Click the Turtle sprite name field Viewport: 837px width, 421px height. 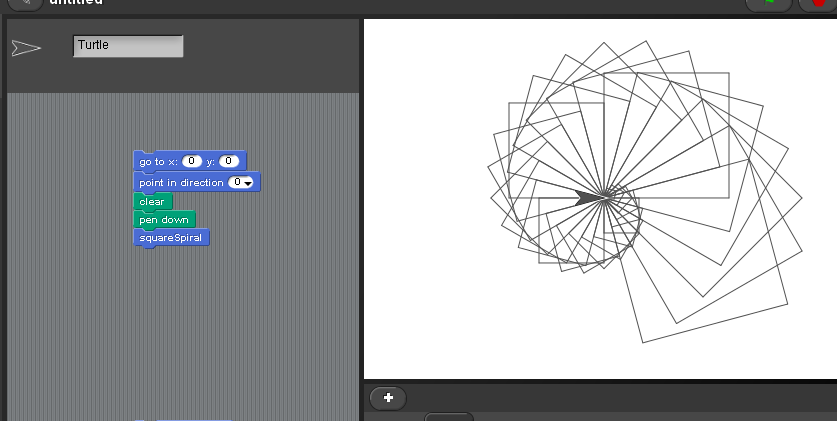[x=128, y=46]
